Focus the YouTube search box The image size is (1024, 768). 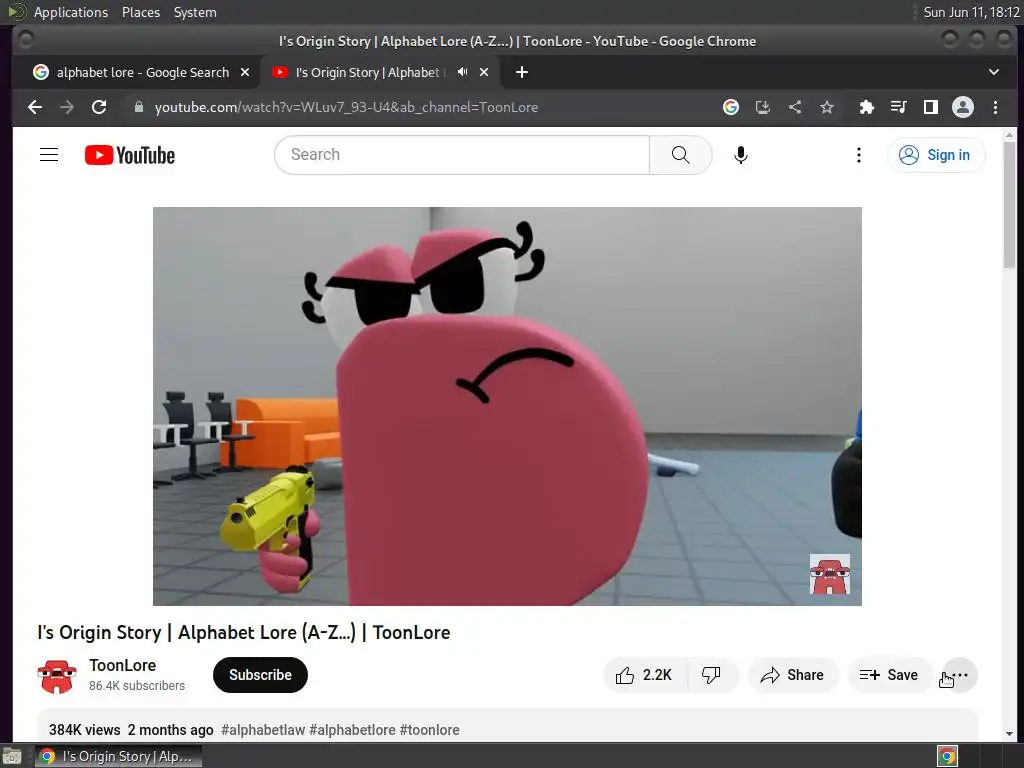pyautogui.click(x=462, y=155)
